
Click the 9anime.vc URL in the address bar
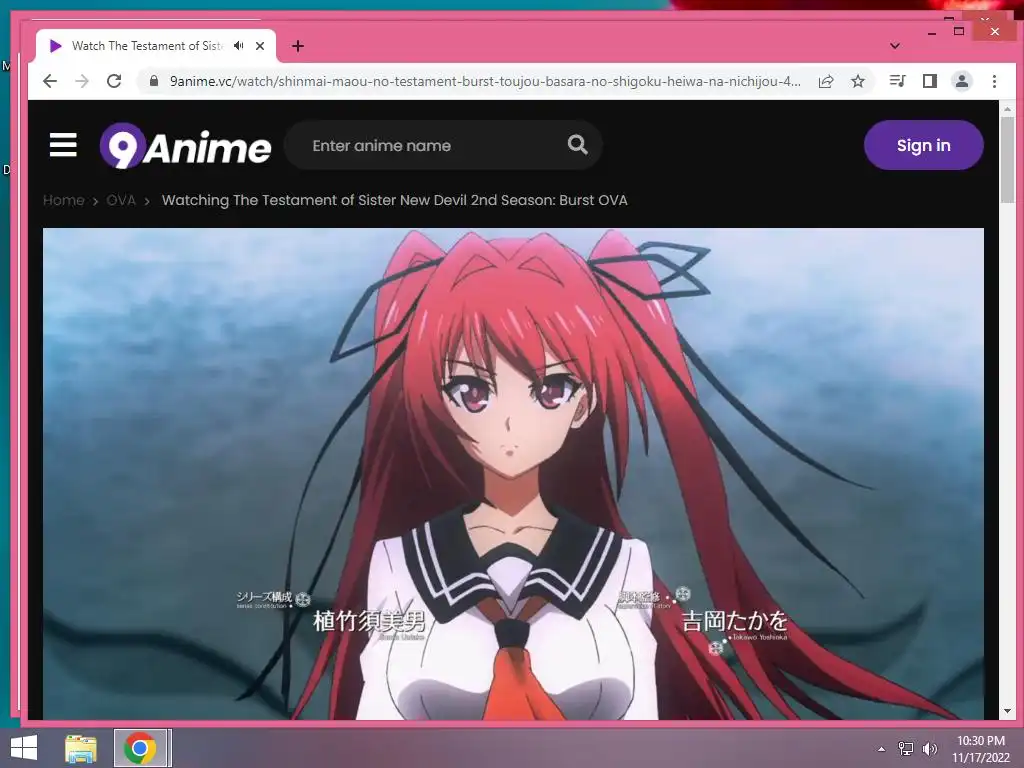(x=485, y=81)
